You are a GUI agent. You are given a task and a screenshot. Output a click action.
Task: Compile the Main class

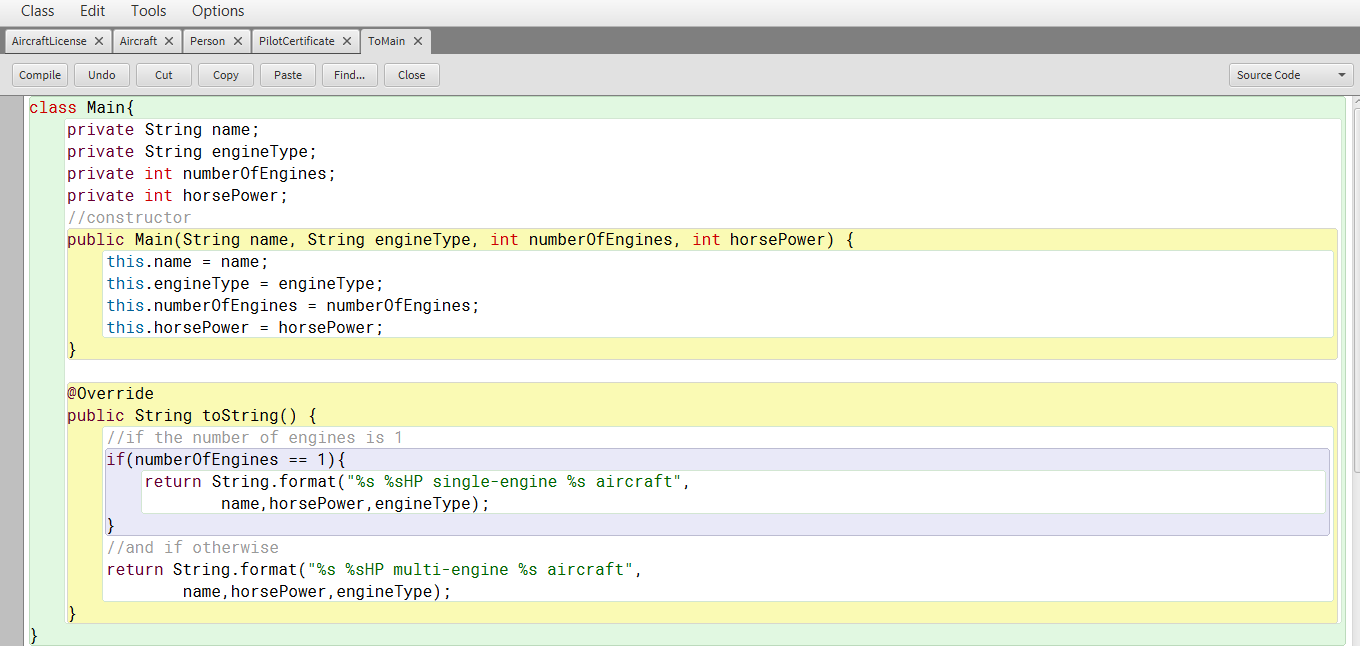[x=39, y=74]
